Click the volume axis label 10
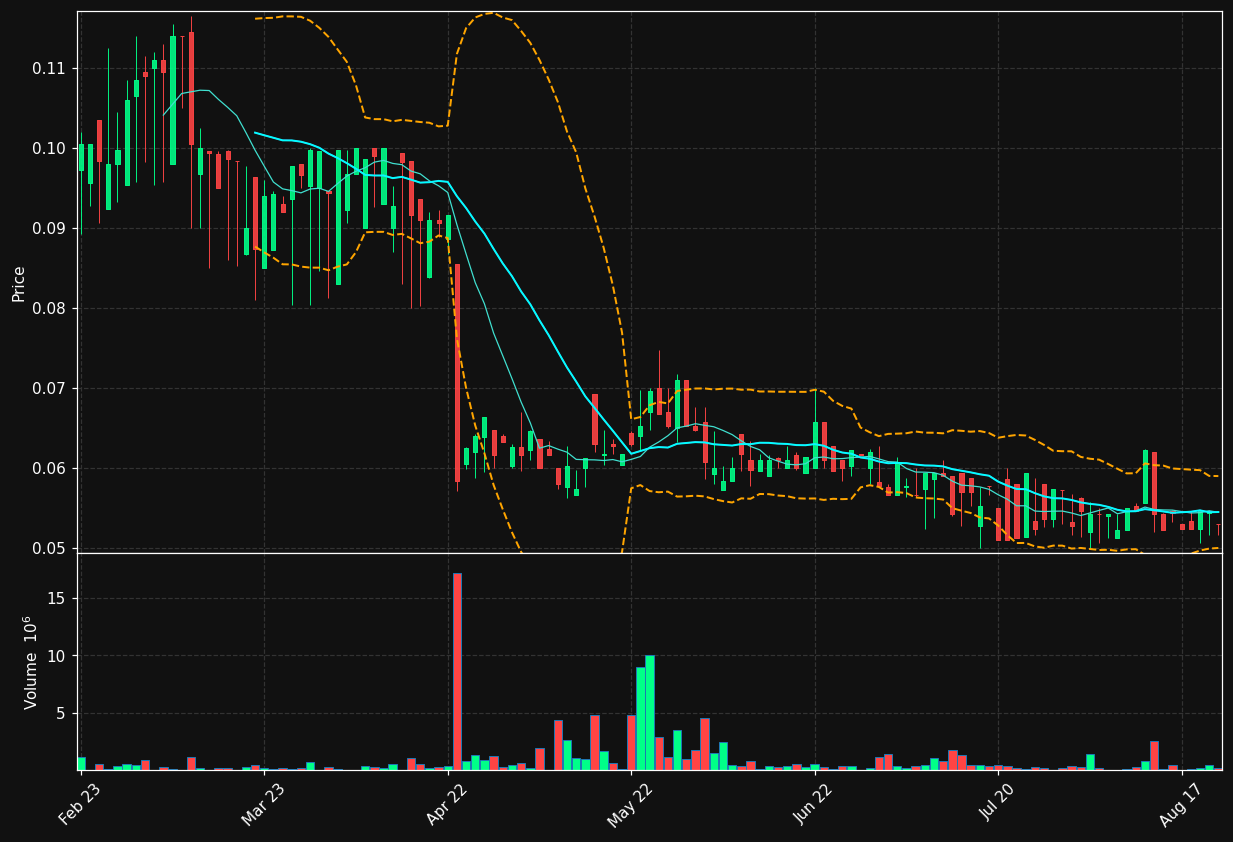Viewport: 1233px width, 842px height. 59,656
